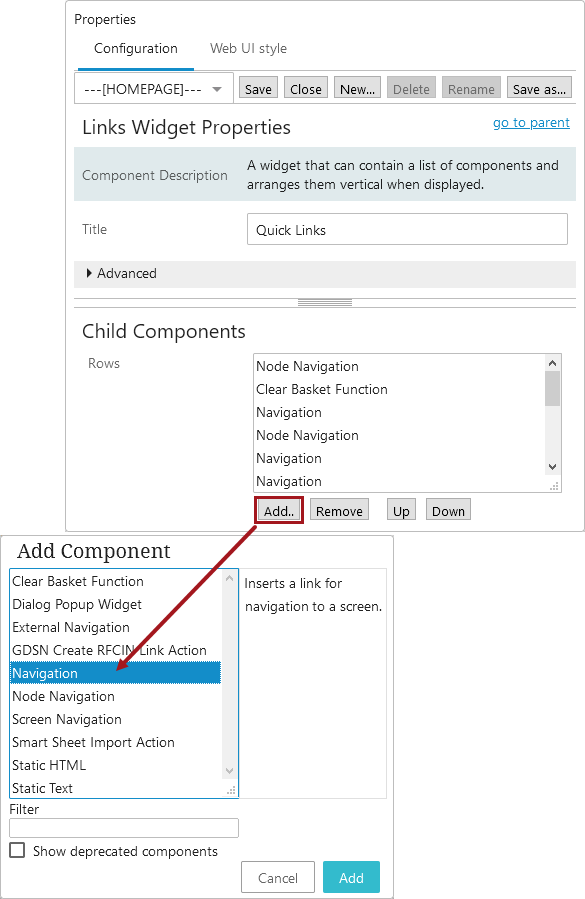This screenshot has height=899, width=585.
Task: Switch to the Web UI style tab
Action: (248, 49)
